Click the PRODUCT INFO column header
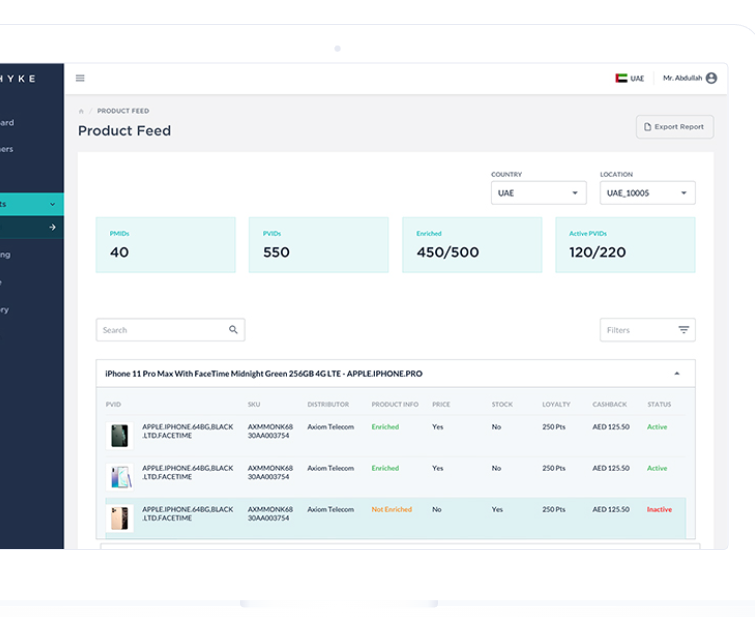755x617 pixels. [395, 404]
